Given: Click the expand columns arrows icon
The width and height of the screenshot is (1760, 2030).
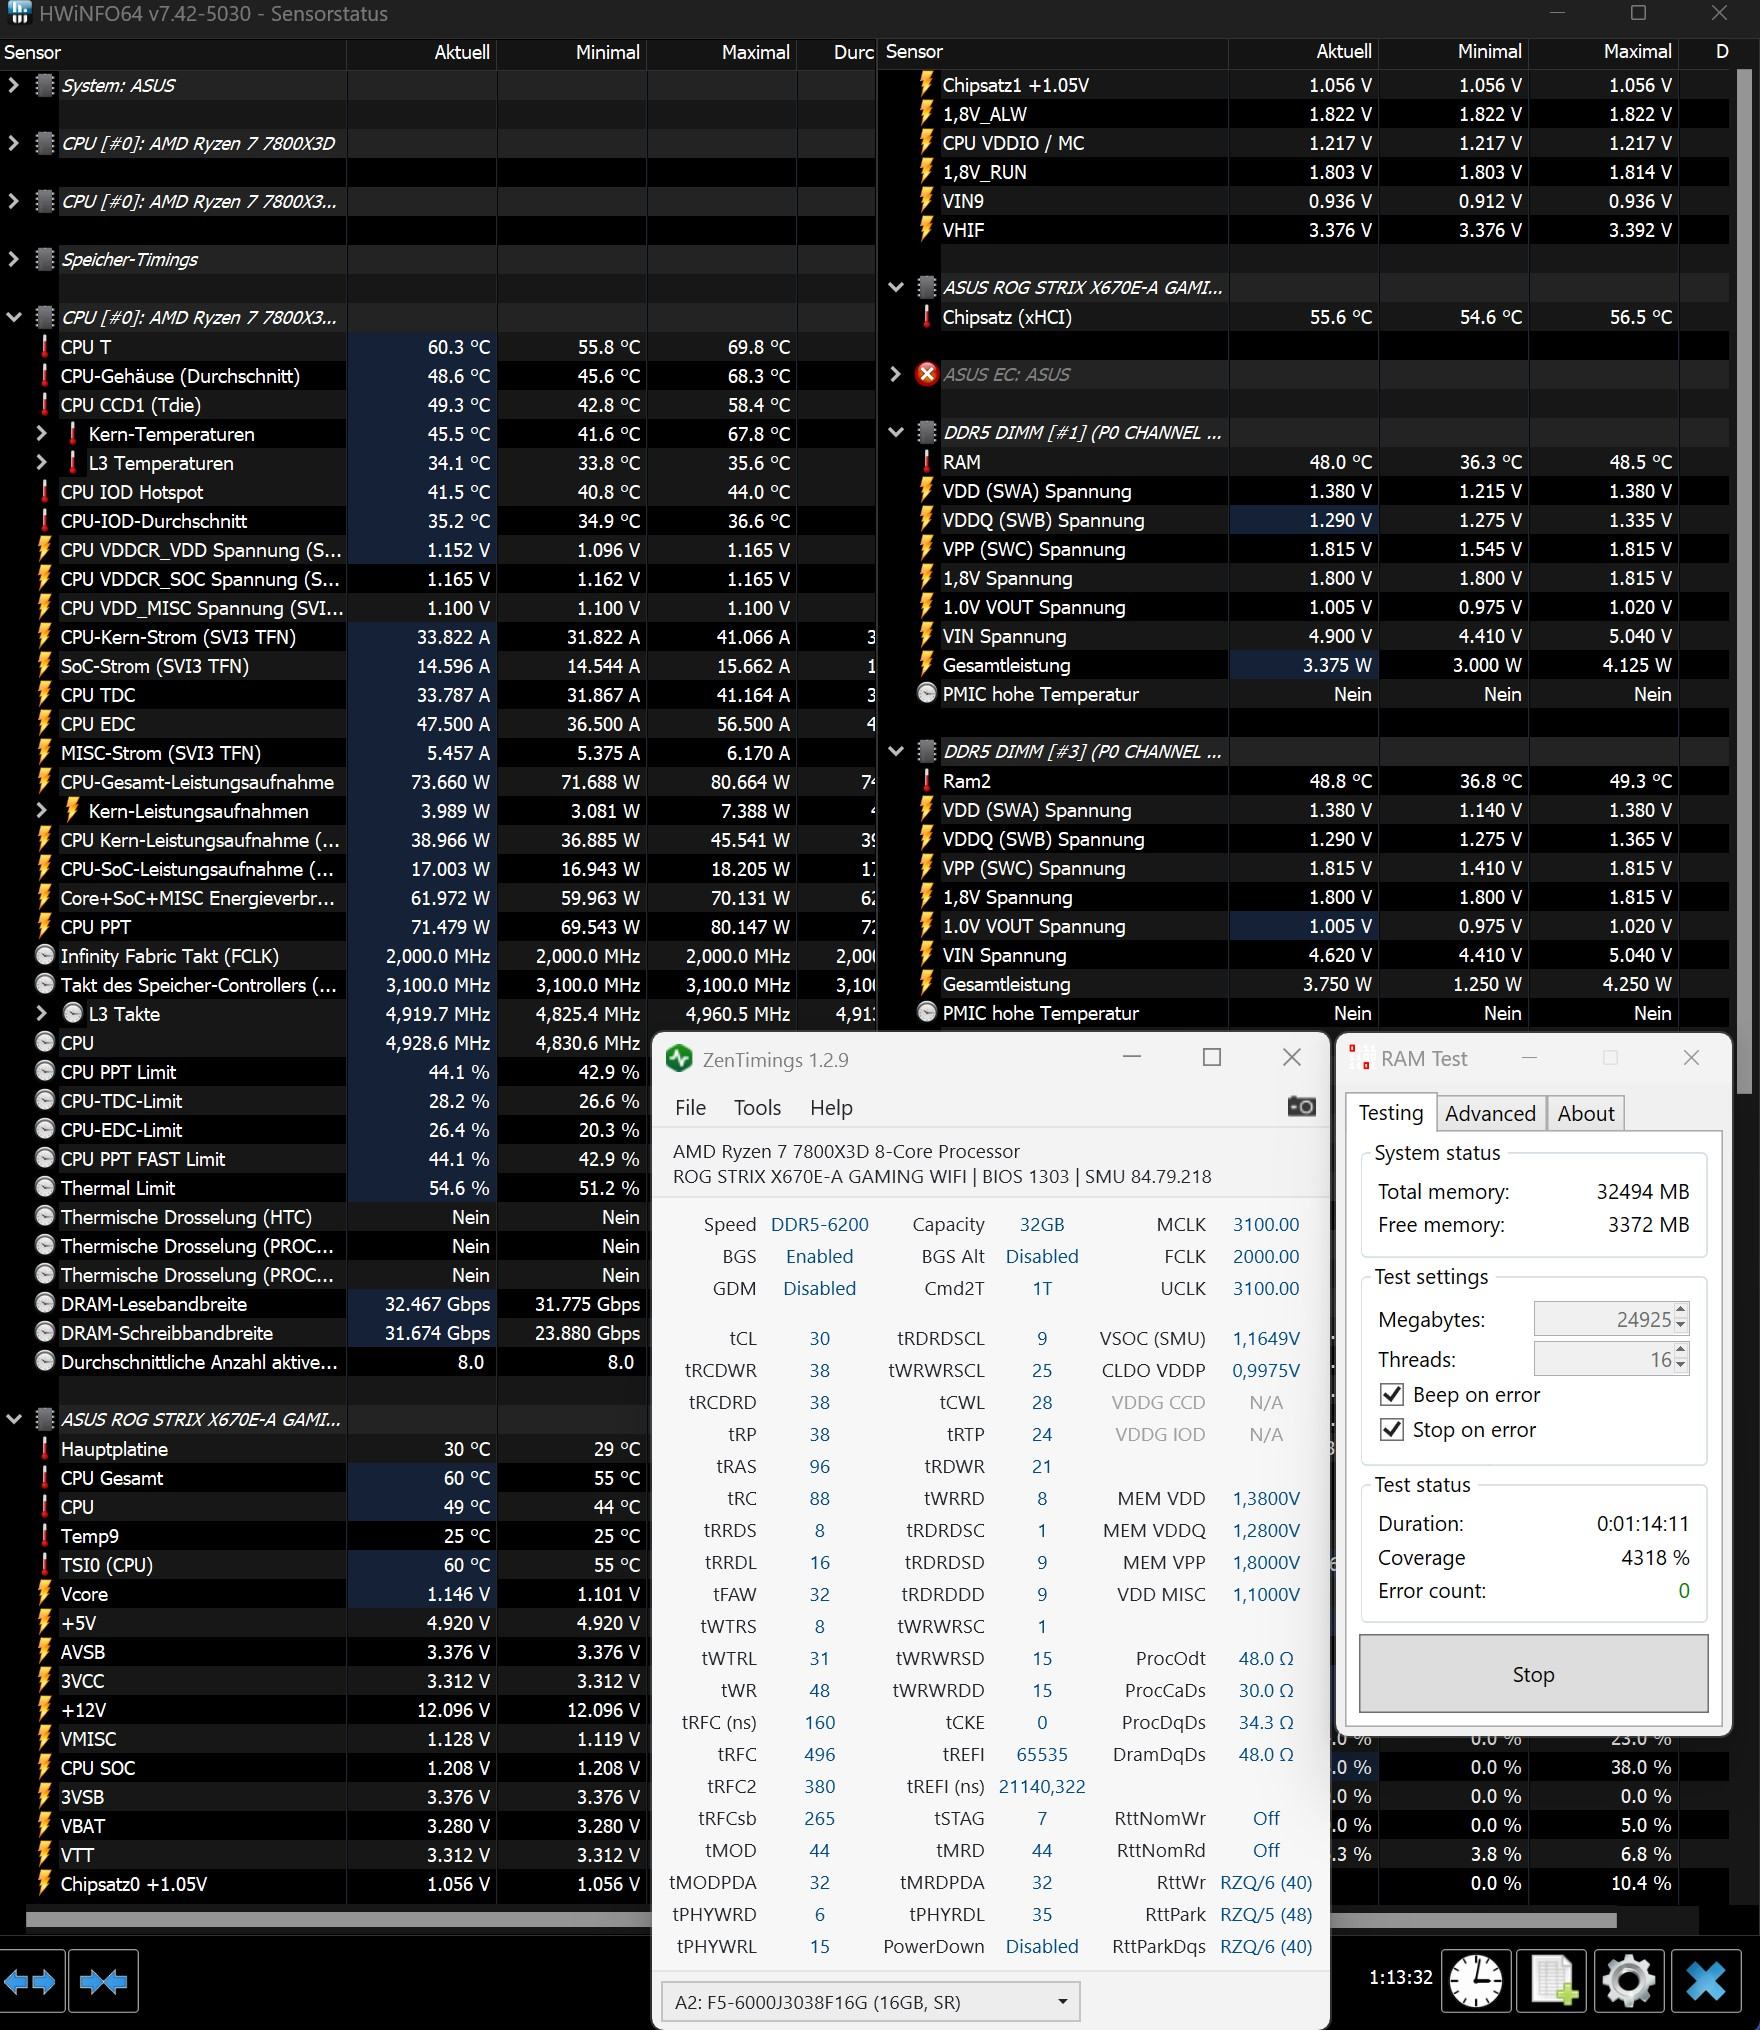Looking at the screenshot, I should [x=30, y=1980].
